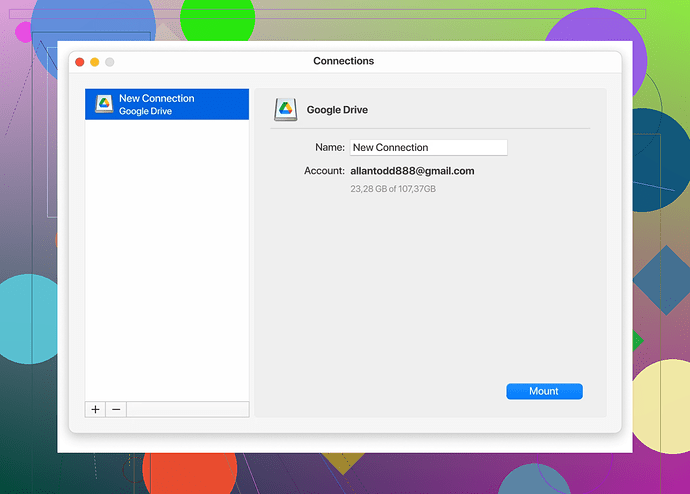690x494 pixels.
Task: Add a new connection with plus button
Action: tap(96, 409)
